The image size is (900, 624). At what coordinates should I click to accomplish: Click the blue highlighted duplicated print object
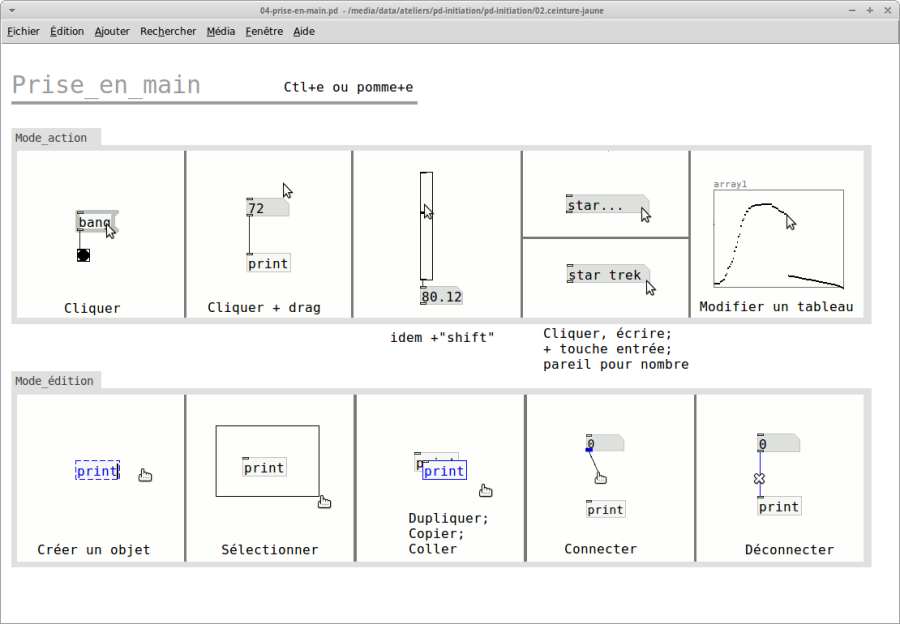point(444,471)
